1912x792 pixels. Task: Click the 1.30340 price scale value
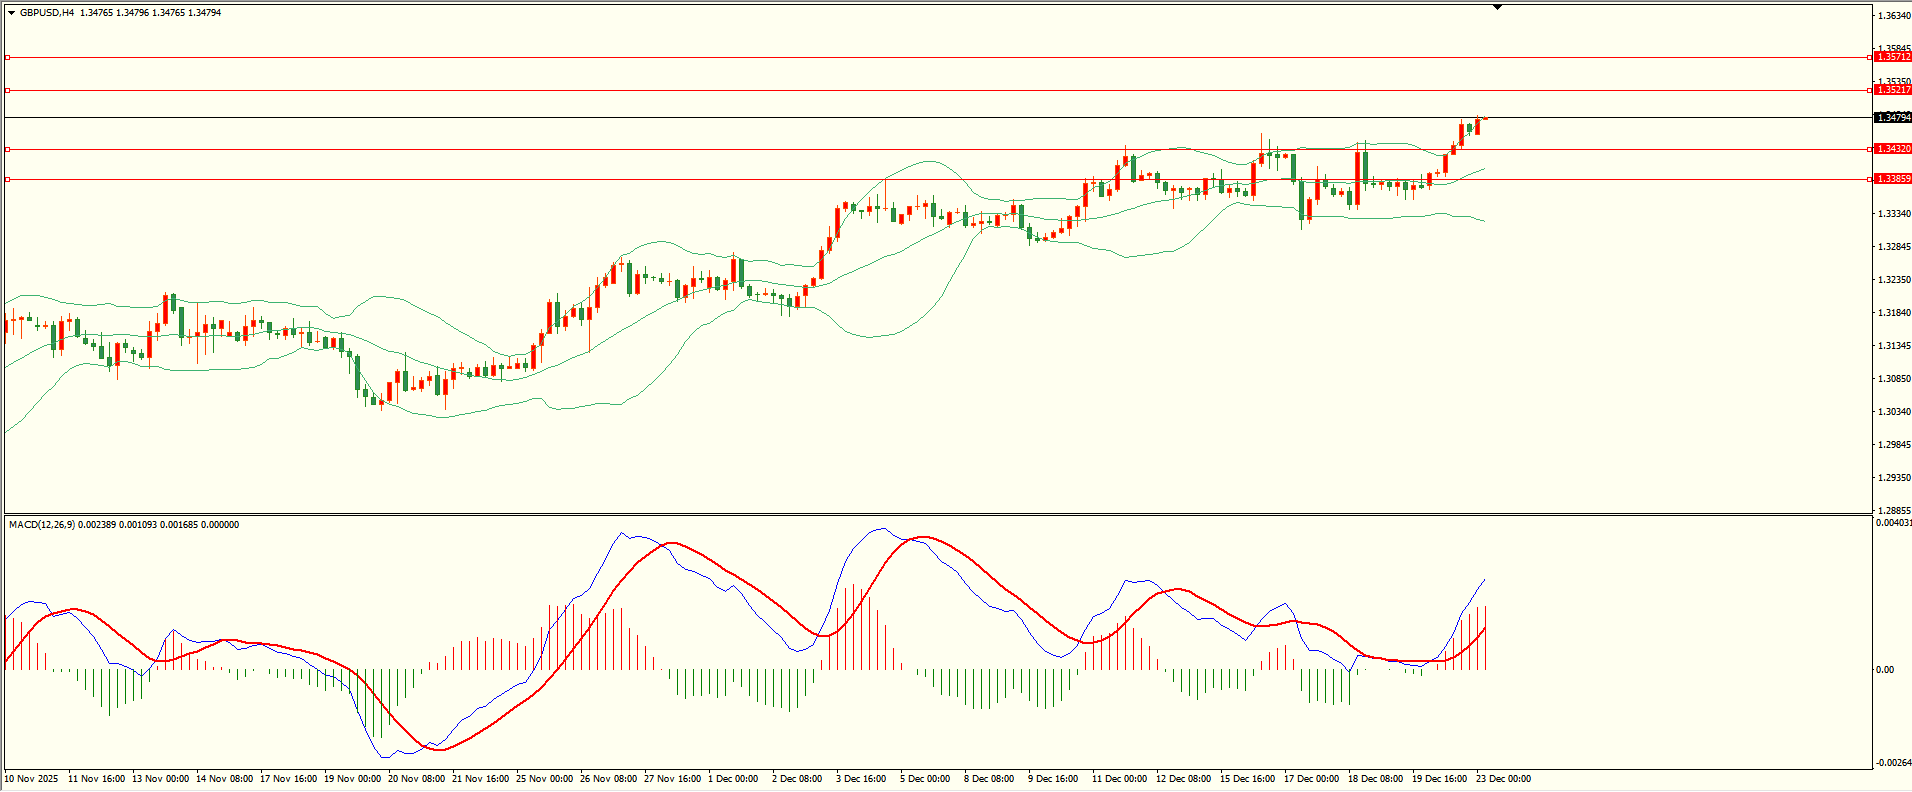[1894, 412]
